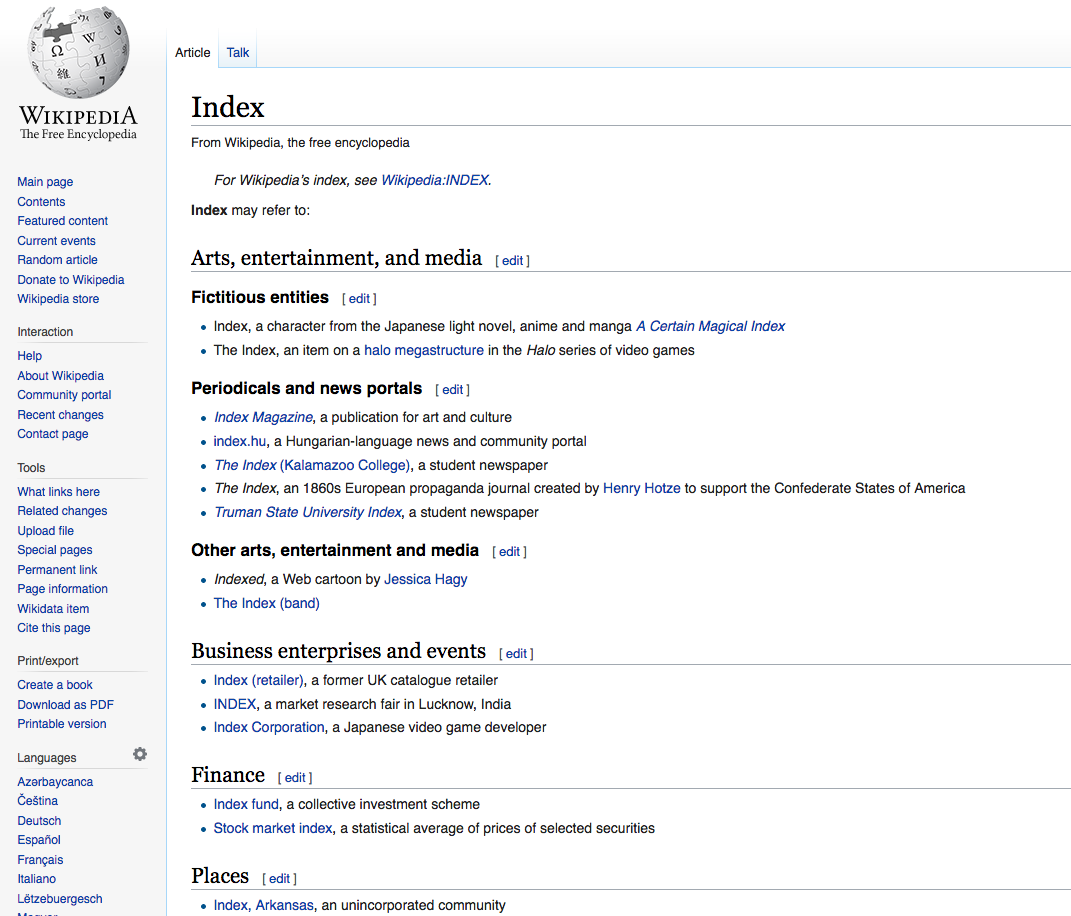The height and width of the screenshot is (916, 1071).
Task: Open the Wikipedia:INDEX link
Action: pyautogui.click(x=435, y=181)
